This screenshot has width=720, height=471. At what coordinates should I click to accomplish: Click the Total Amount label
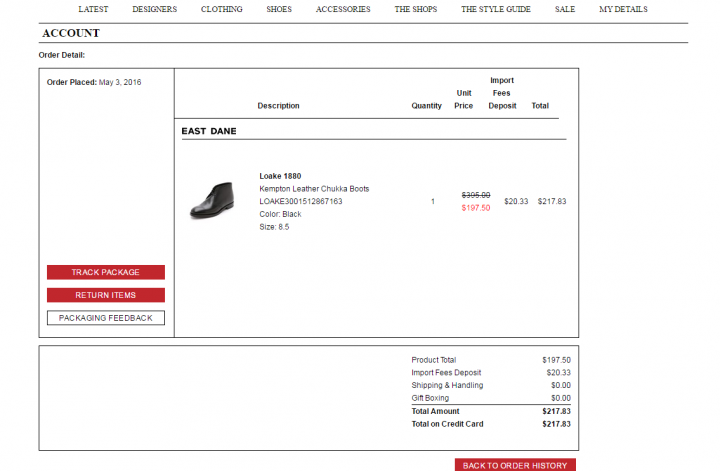435,411
